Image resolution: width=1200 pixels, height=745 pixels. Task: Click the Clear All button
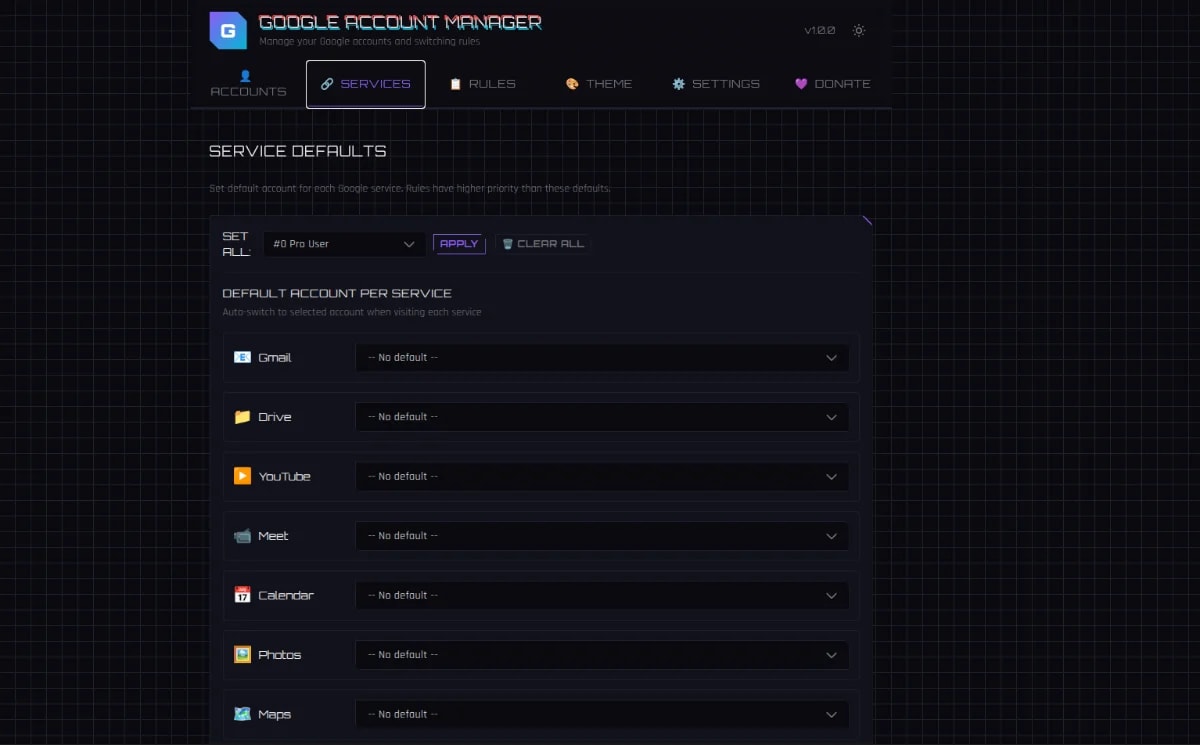pos(543,244)
